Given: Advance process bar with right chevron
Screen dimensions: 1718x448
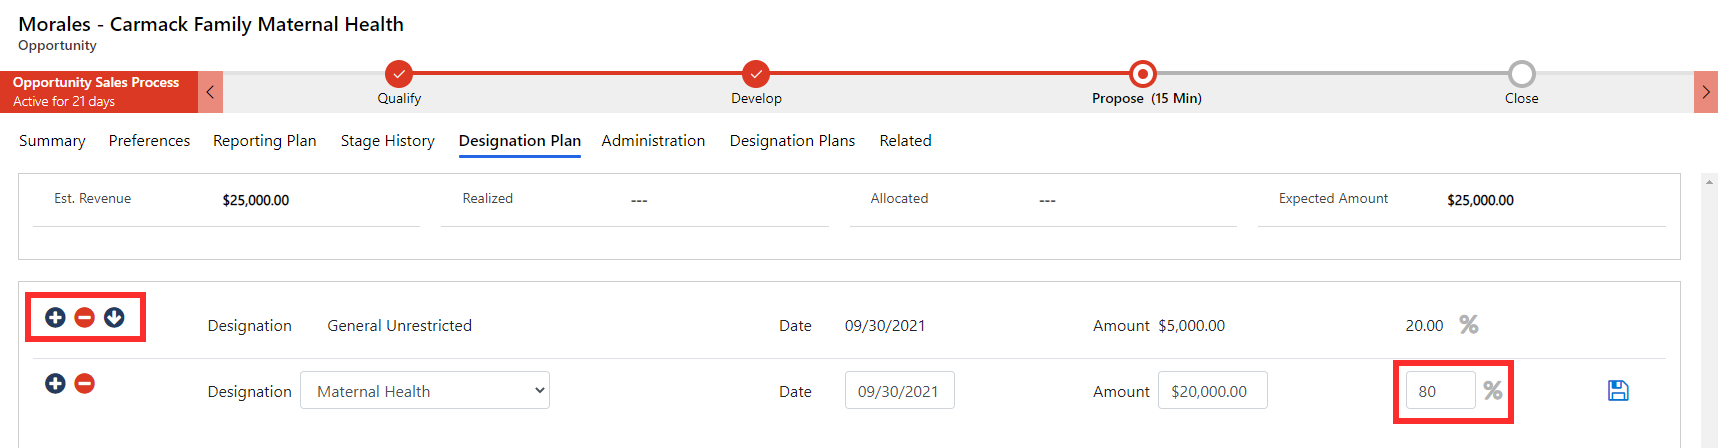Looking at the screenshot, I should coord(1706,92).
